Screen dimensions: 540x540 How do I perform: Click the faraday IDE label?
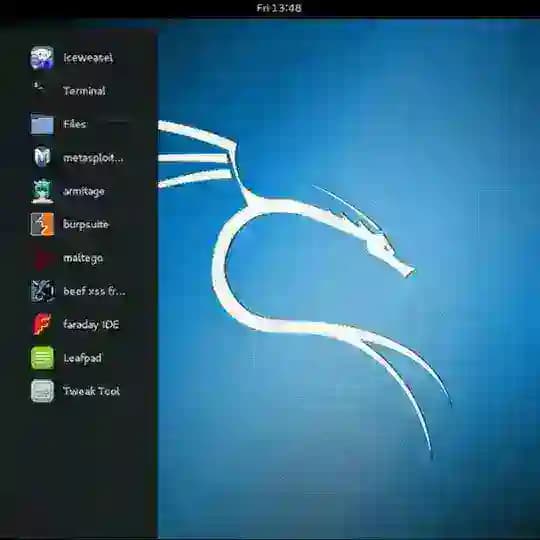(91, 324)
